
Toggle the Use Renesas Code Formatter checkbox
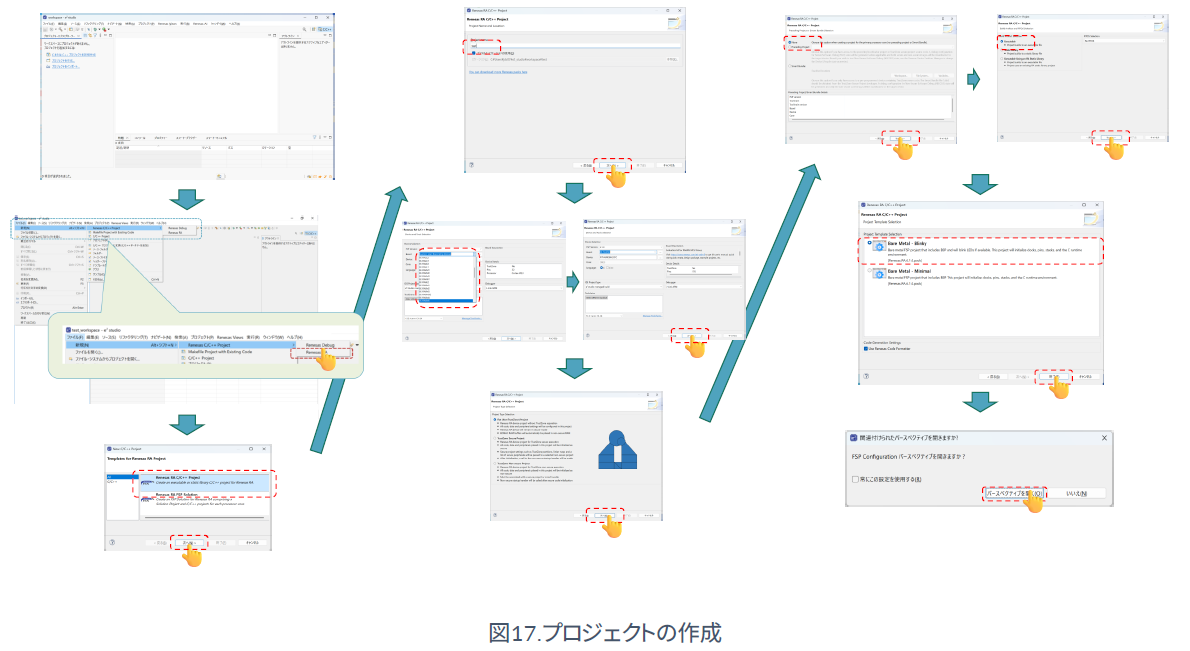866,349
